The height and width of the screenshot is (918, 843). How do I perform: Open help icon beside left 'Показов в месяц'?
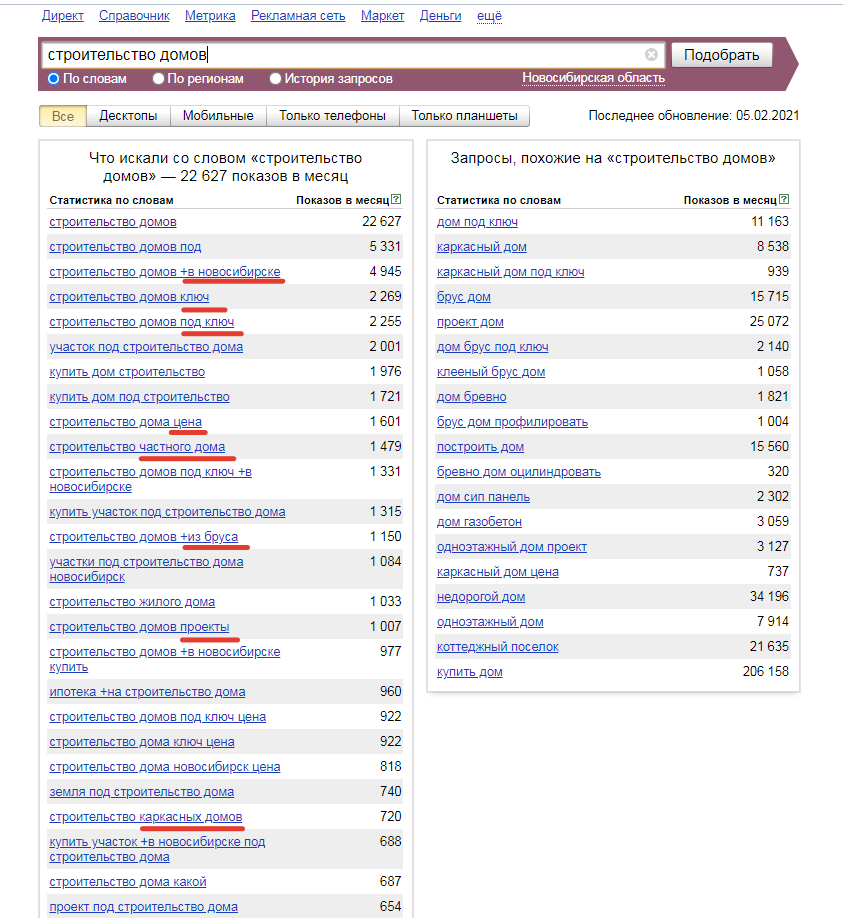(396, 200)
